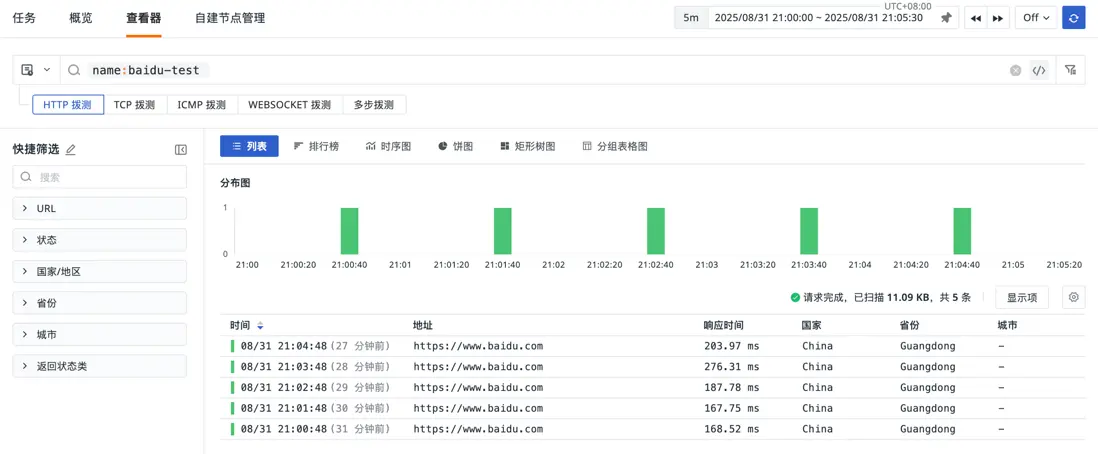Image resolution: width=1098 pixels, height=454 pixels.
Task: Collapse the quick filter sidebar panel
Action: coord(181,150)
